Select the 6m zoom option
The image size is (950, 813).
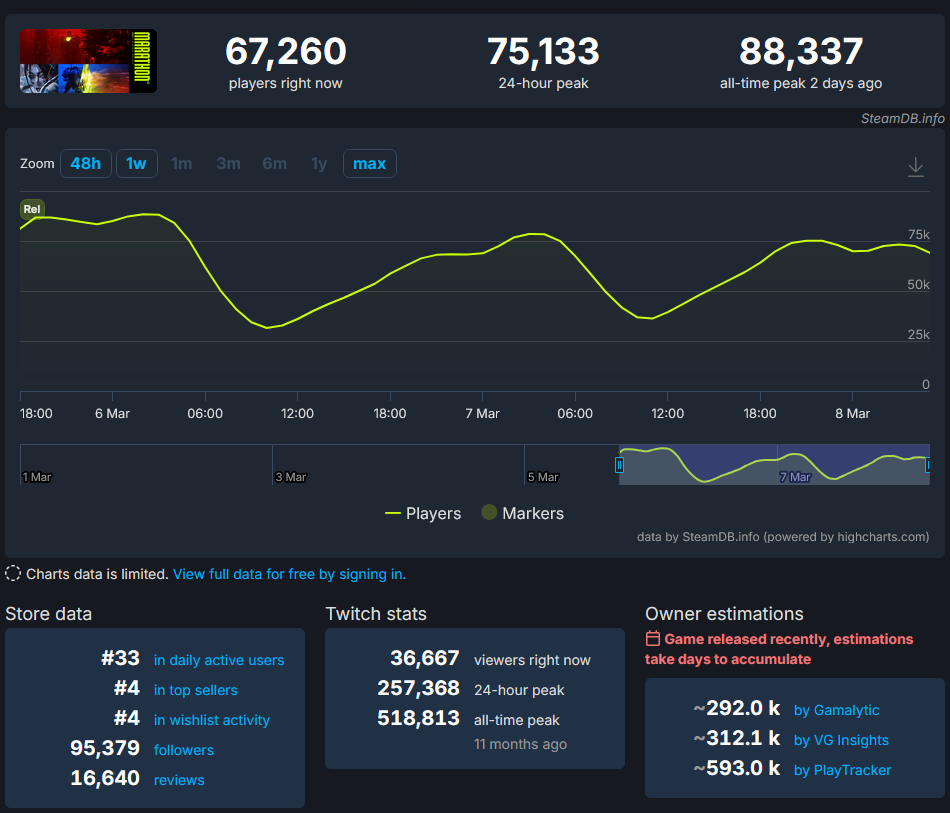point(274,164)
